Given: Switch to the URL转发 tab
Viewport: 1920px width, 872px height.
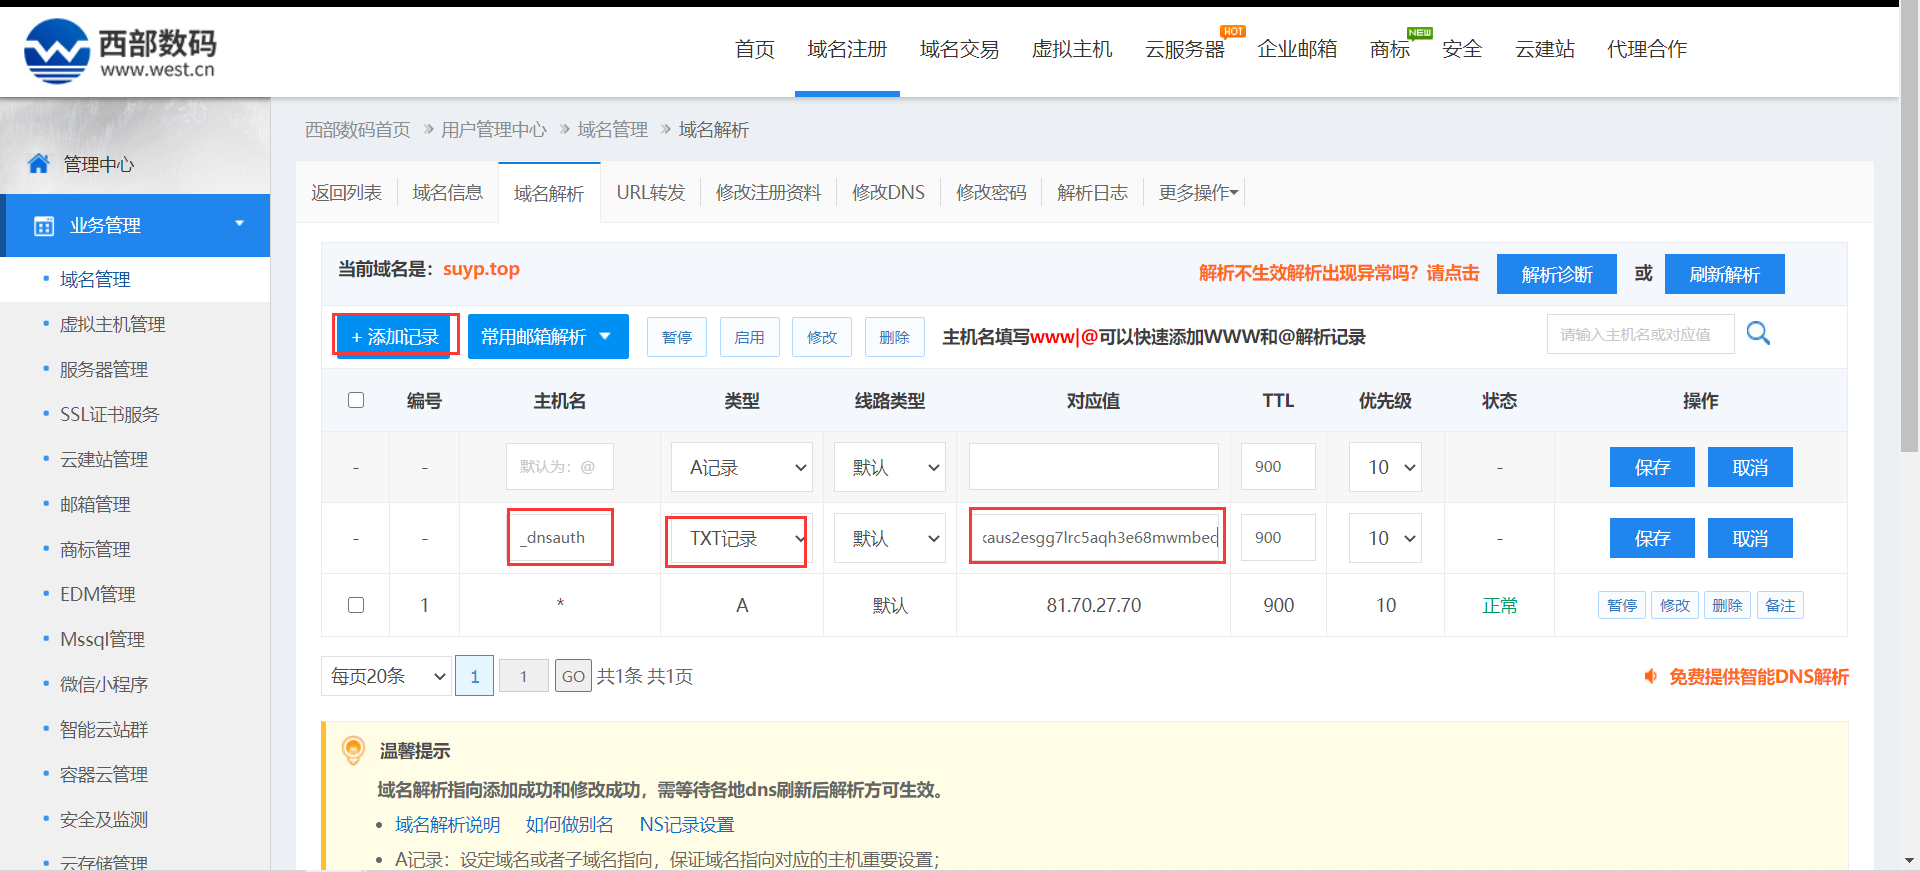Looking at the screenshot, I should pos(651,192).
